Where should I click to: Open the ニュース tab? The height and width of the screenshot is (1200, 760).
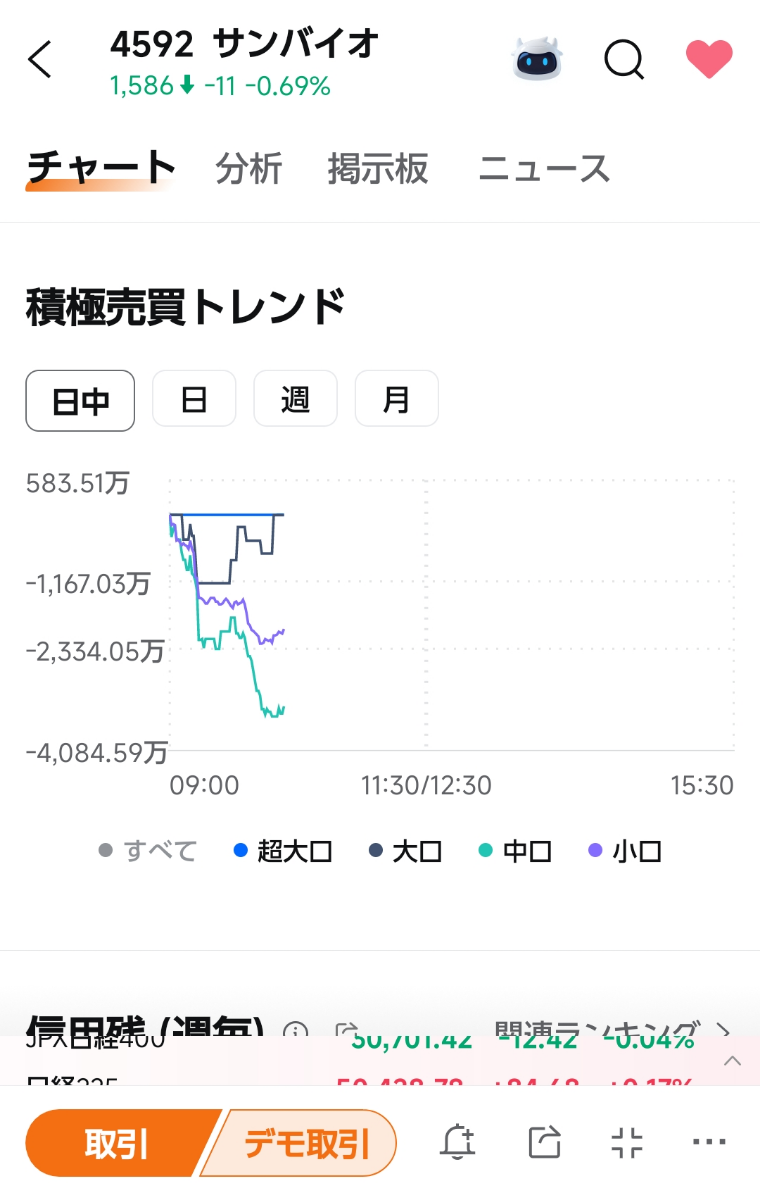pyautogui.click(x=543, y=169)
